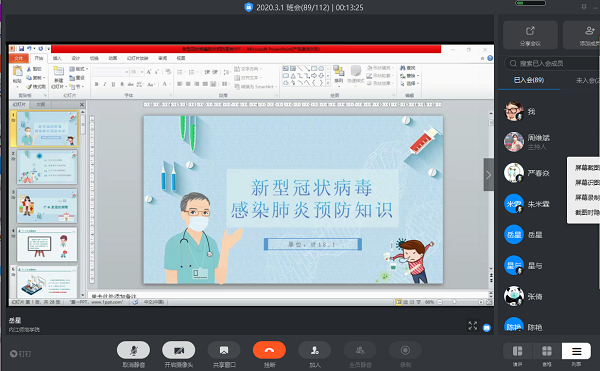Viewport: 600px width, 371px height.
Task: Open the 钉钉 logo dropdown at bottom left
Action: 20,353
